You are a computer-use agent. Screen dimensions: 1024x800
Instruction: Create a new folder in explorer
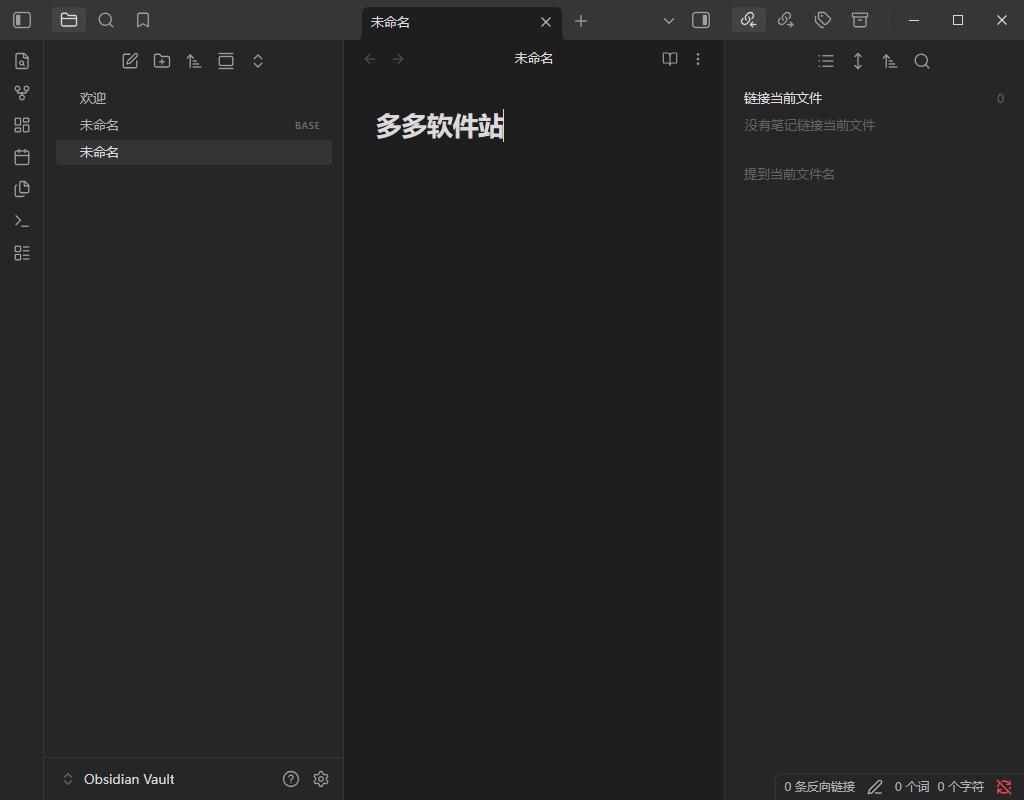162,61
